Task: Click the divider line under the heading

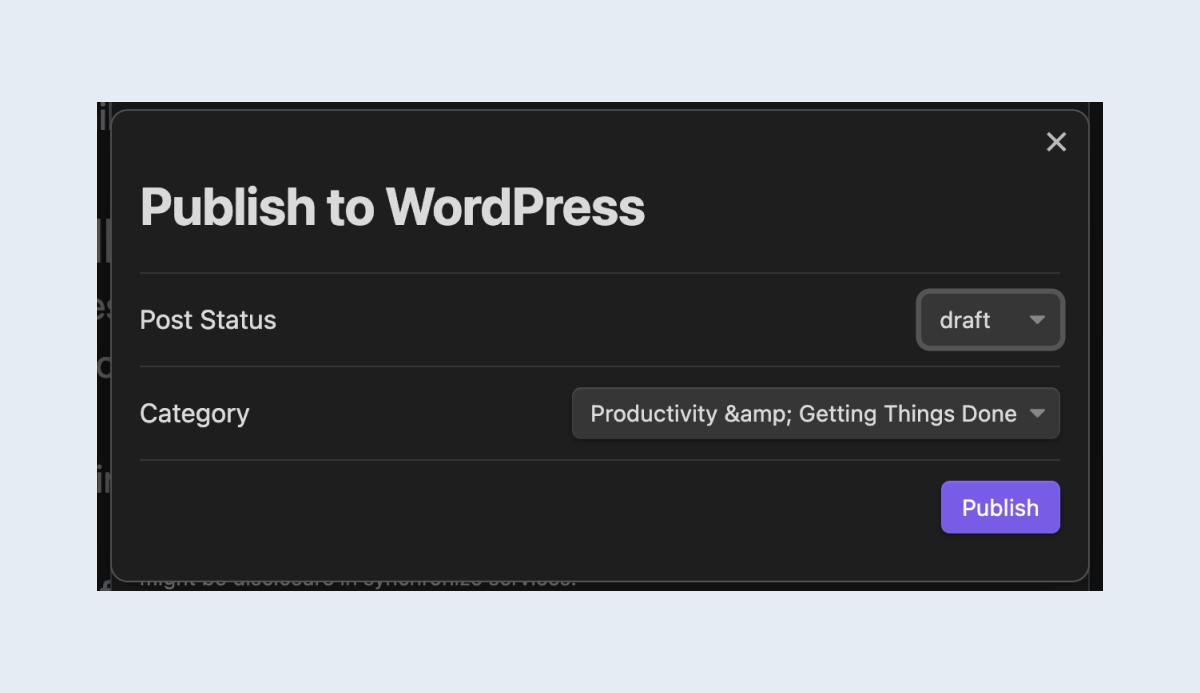Action: [x=600, y=273]
